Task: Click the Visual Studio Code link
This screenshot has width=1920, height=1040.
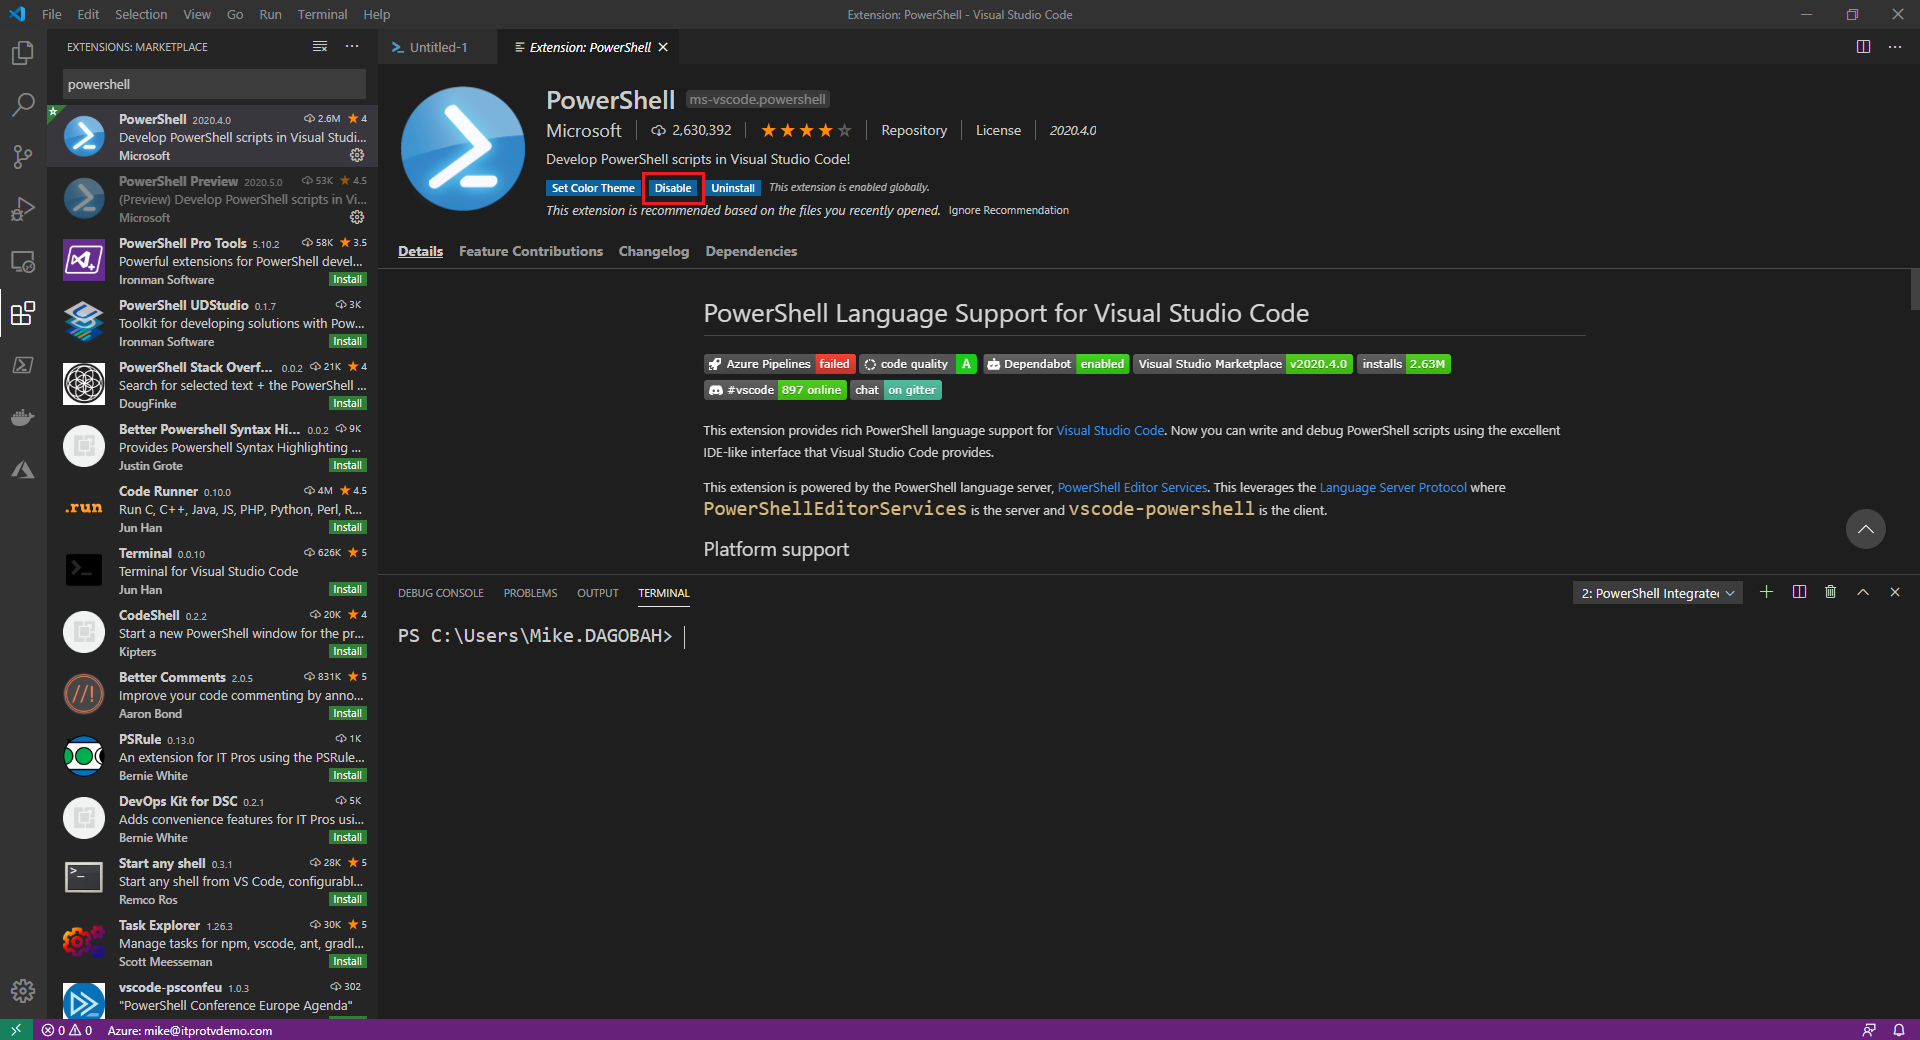Action: click(x=1110, y=430)
